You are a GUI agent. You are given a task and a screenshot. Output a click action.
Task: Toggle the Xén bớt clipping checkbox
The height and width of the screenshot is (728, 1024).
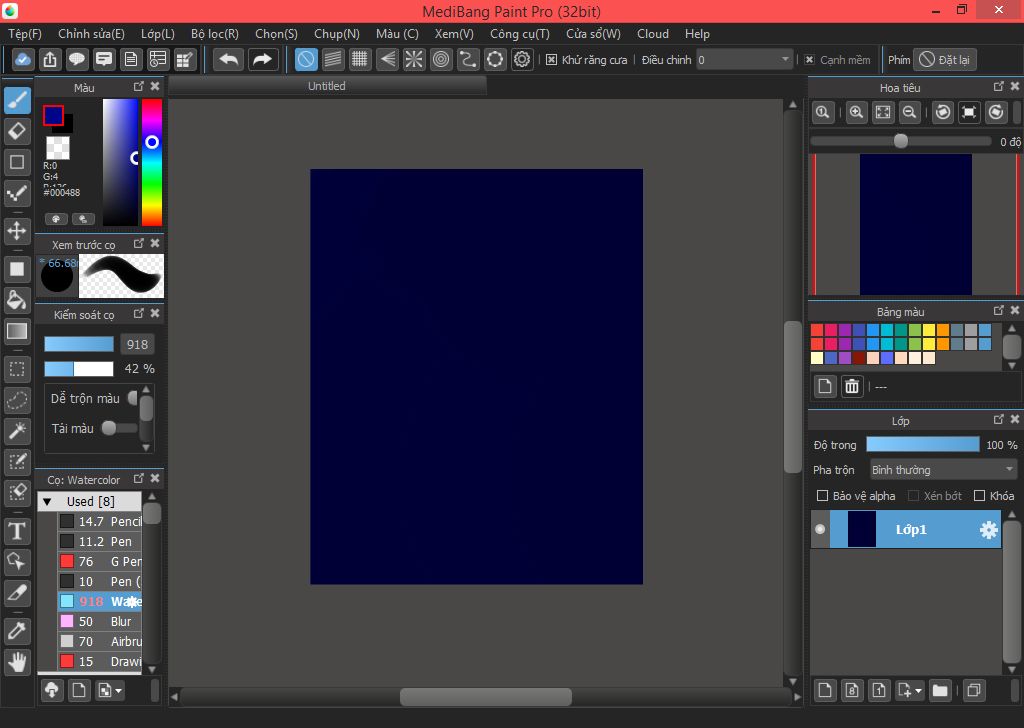pyautogui.click(x=914, y=496)
